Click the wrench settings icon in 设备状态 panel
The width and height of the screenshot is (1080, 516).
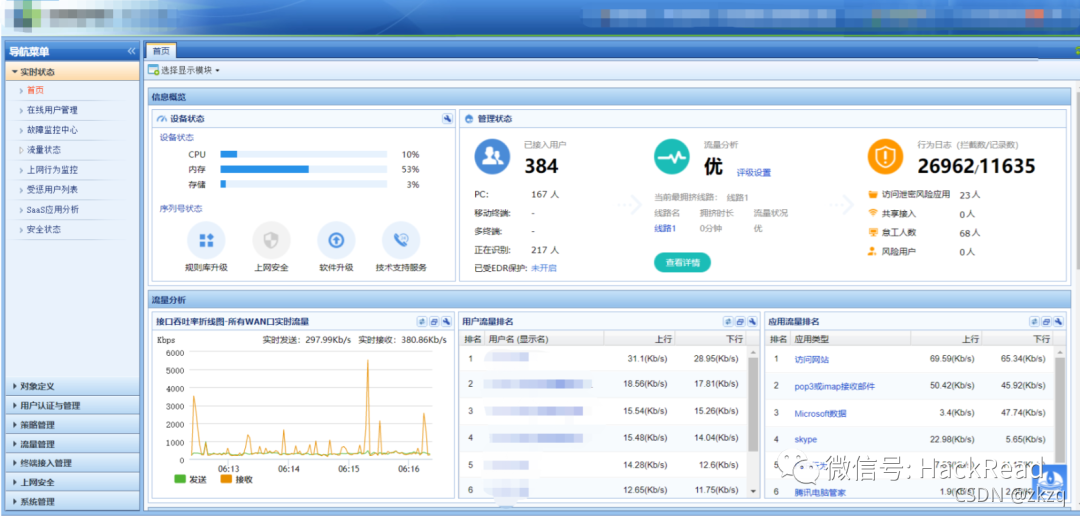(x=446, y=118)
